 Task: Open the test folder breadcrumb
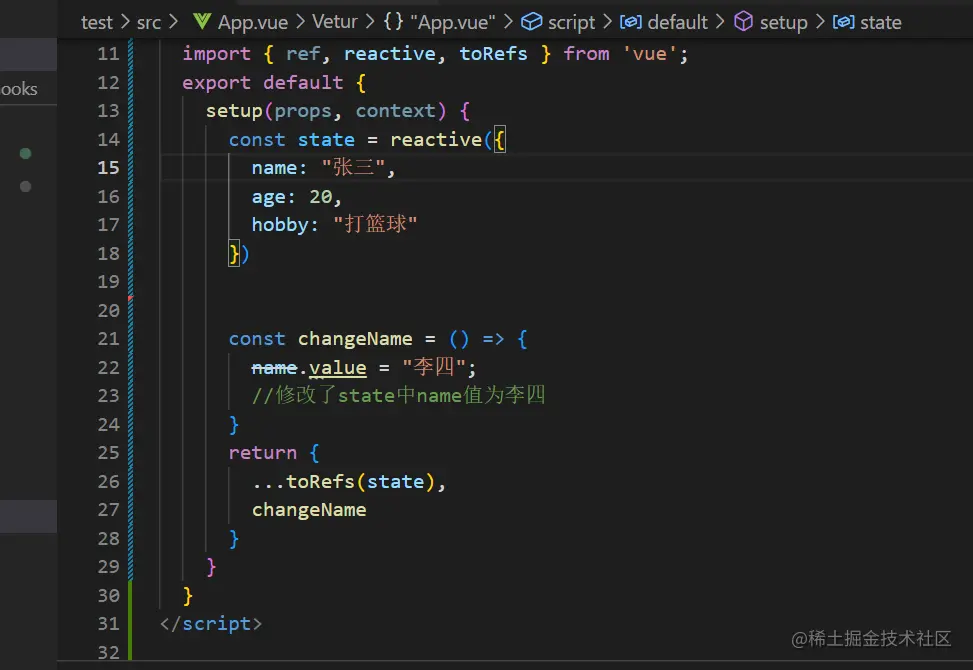click(97, 22)
